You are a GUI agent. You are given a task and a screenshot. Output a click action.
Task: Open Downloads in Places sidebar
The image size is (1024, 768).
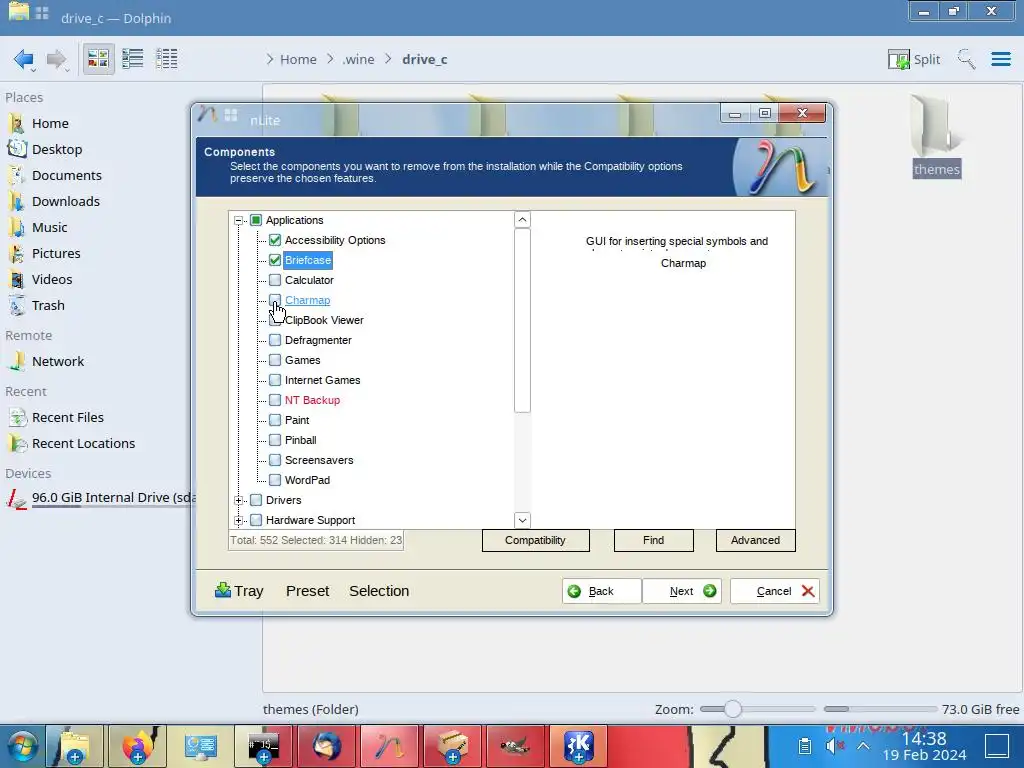coord(66,201)
